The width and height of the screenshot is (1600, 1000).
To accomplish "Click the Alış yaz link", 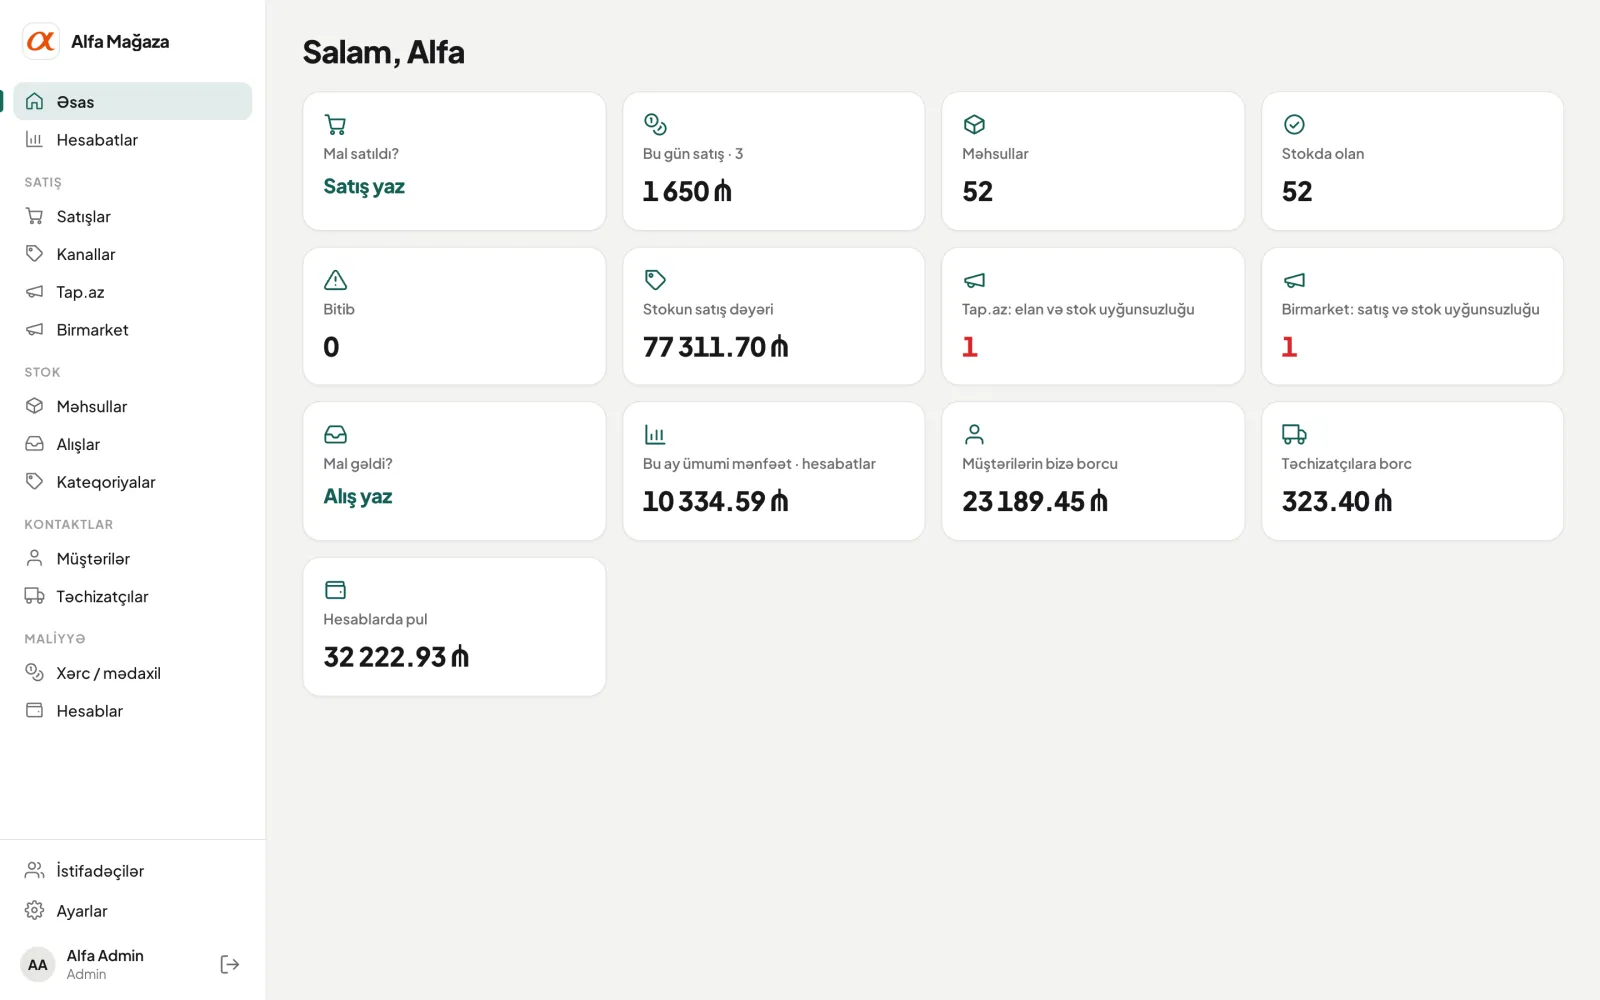I will pyautogui.click(x=358, y=497).
